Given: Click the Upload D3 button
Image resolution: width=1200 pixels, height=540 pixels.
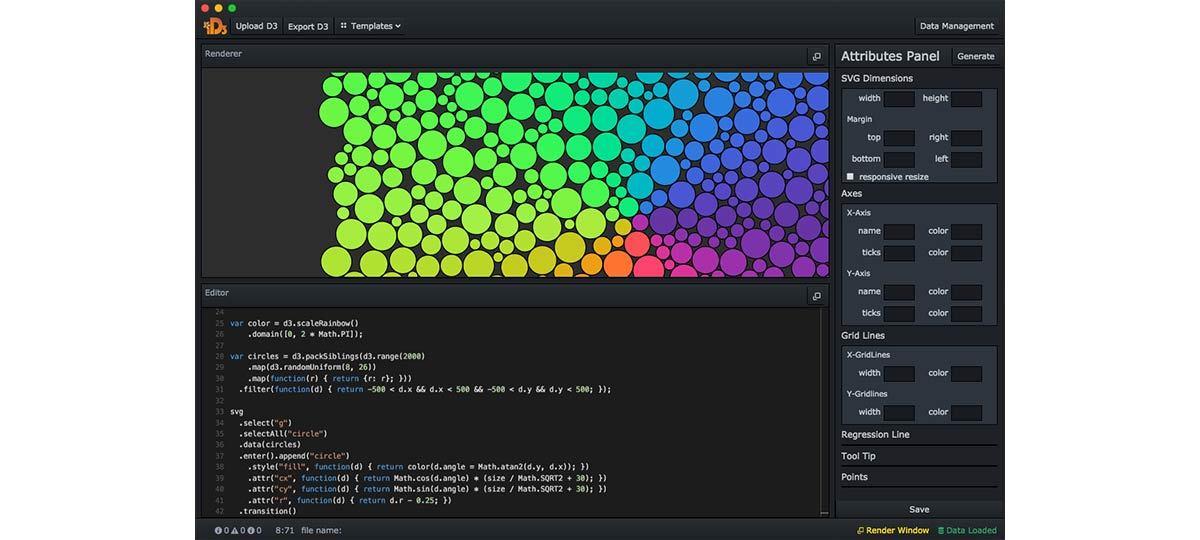Looking at the screenshot, I should pyautogui.click(x=257, y=26).
